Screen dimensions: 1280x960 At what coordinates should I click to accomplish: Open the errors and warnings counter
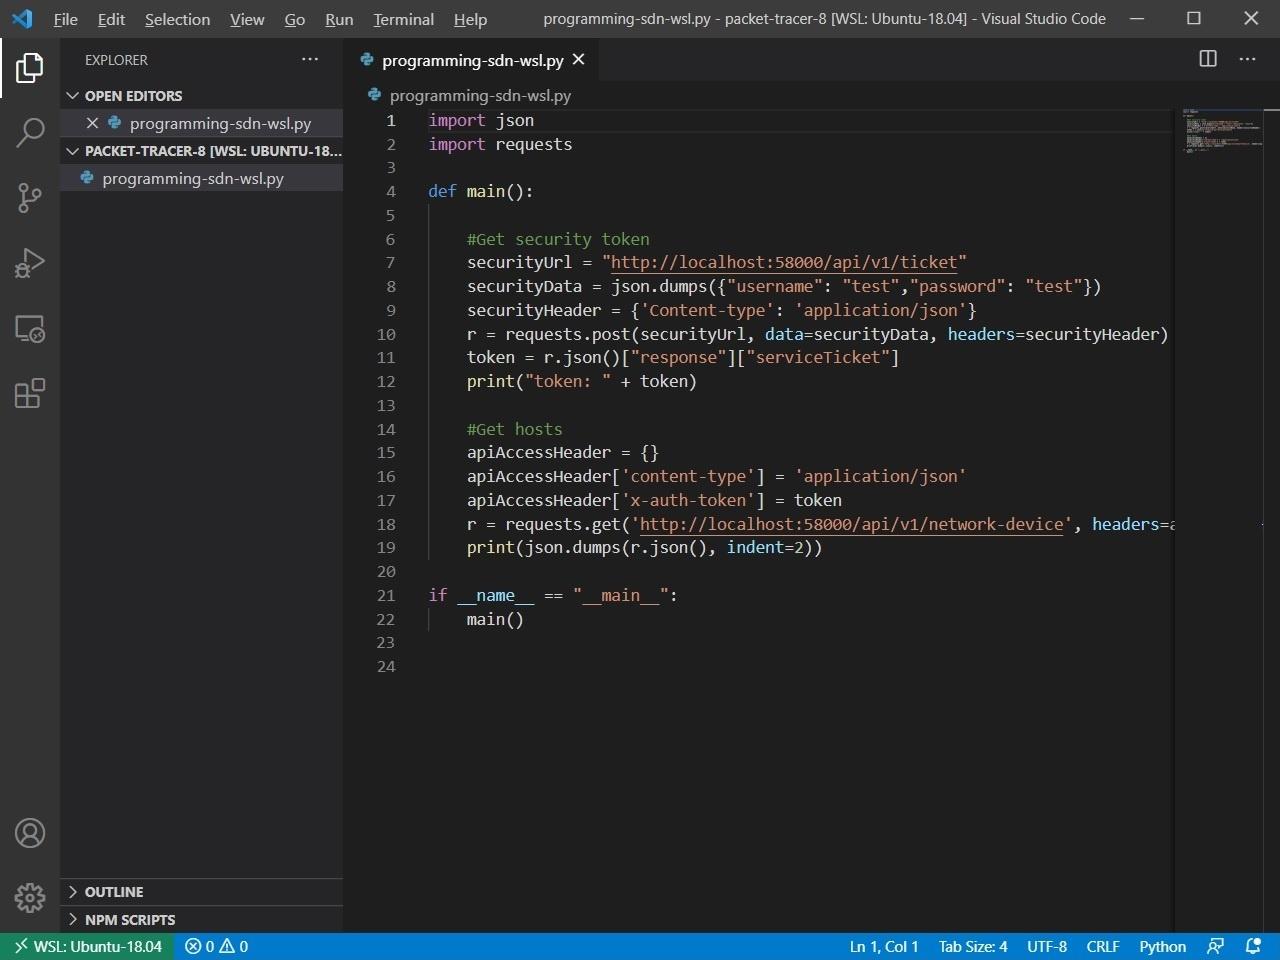point(217,946)
